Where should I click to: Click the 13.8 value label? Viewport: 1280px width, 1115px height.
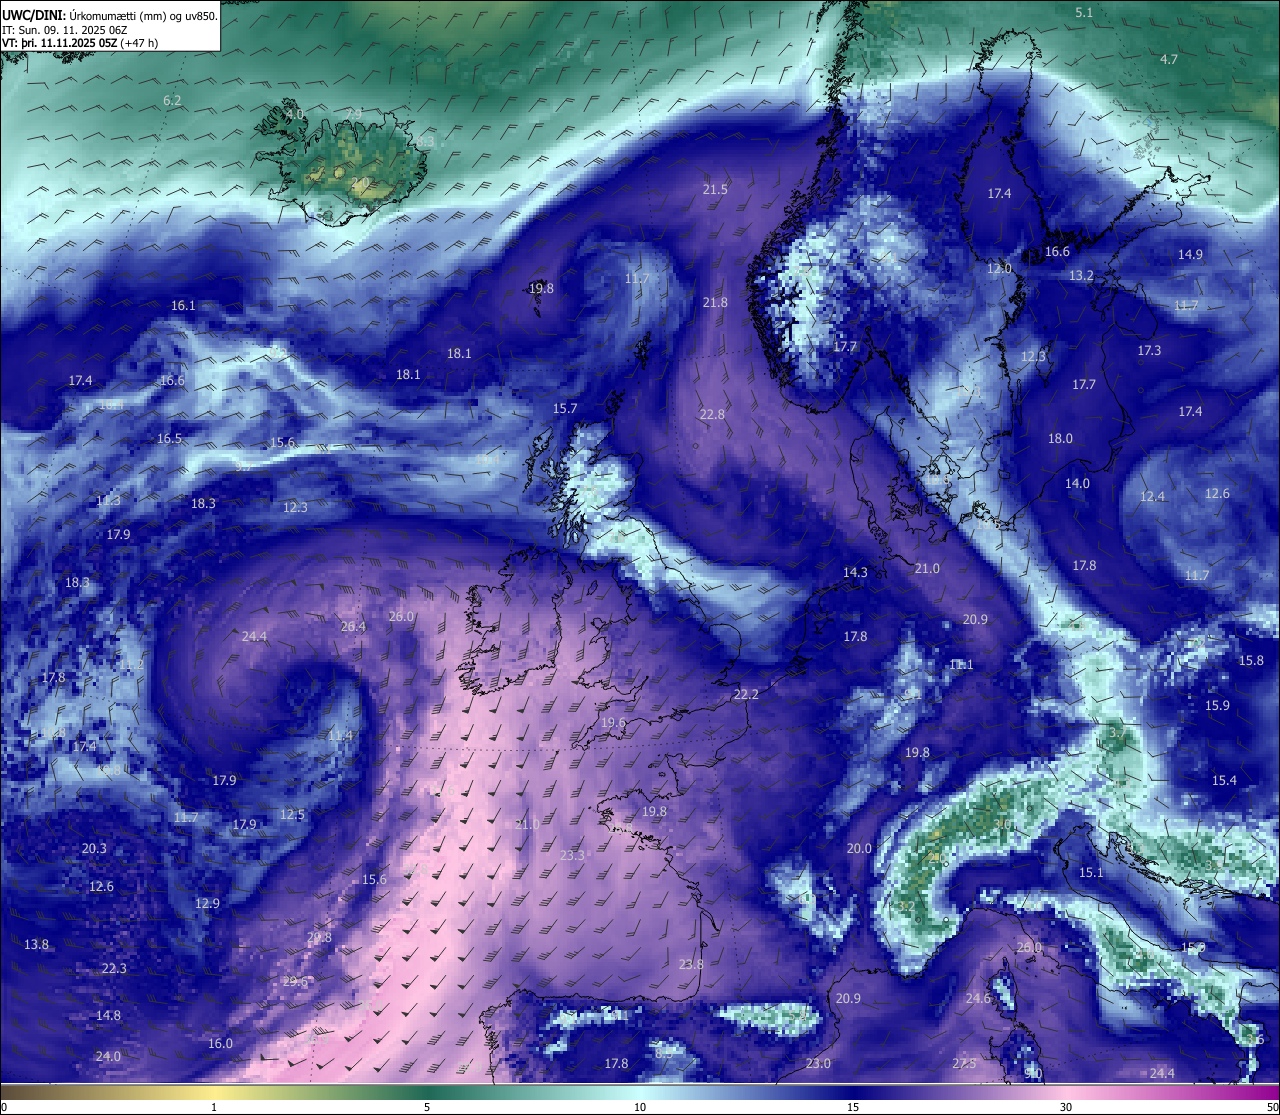[x=36, y=944]
